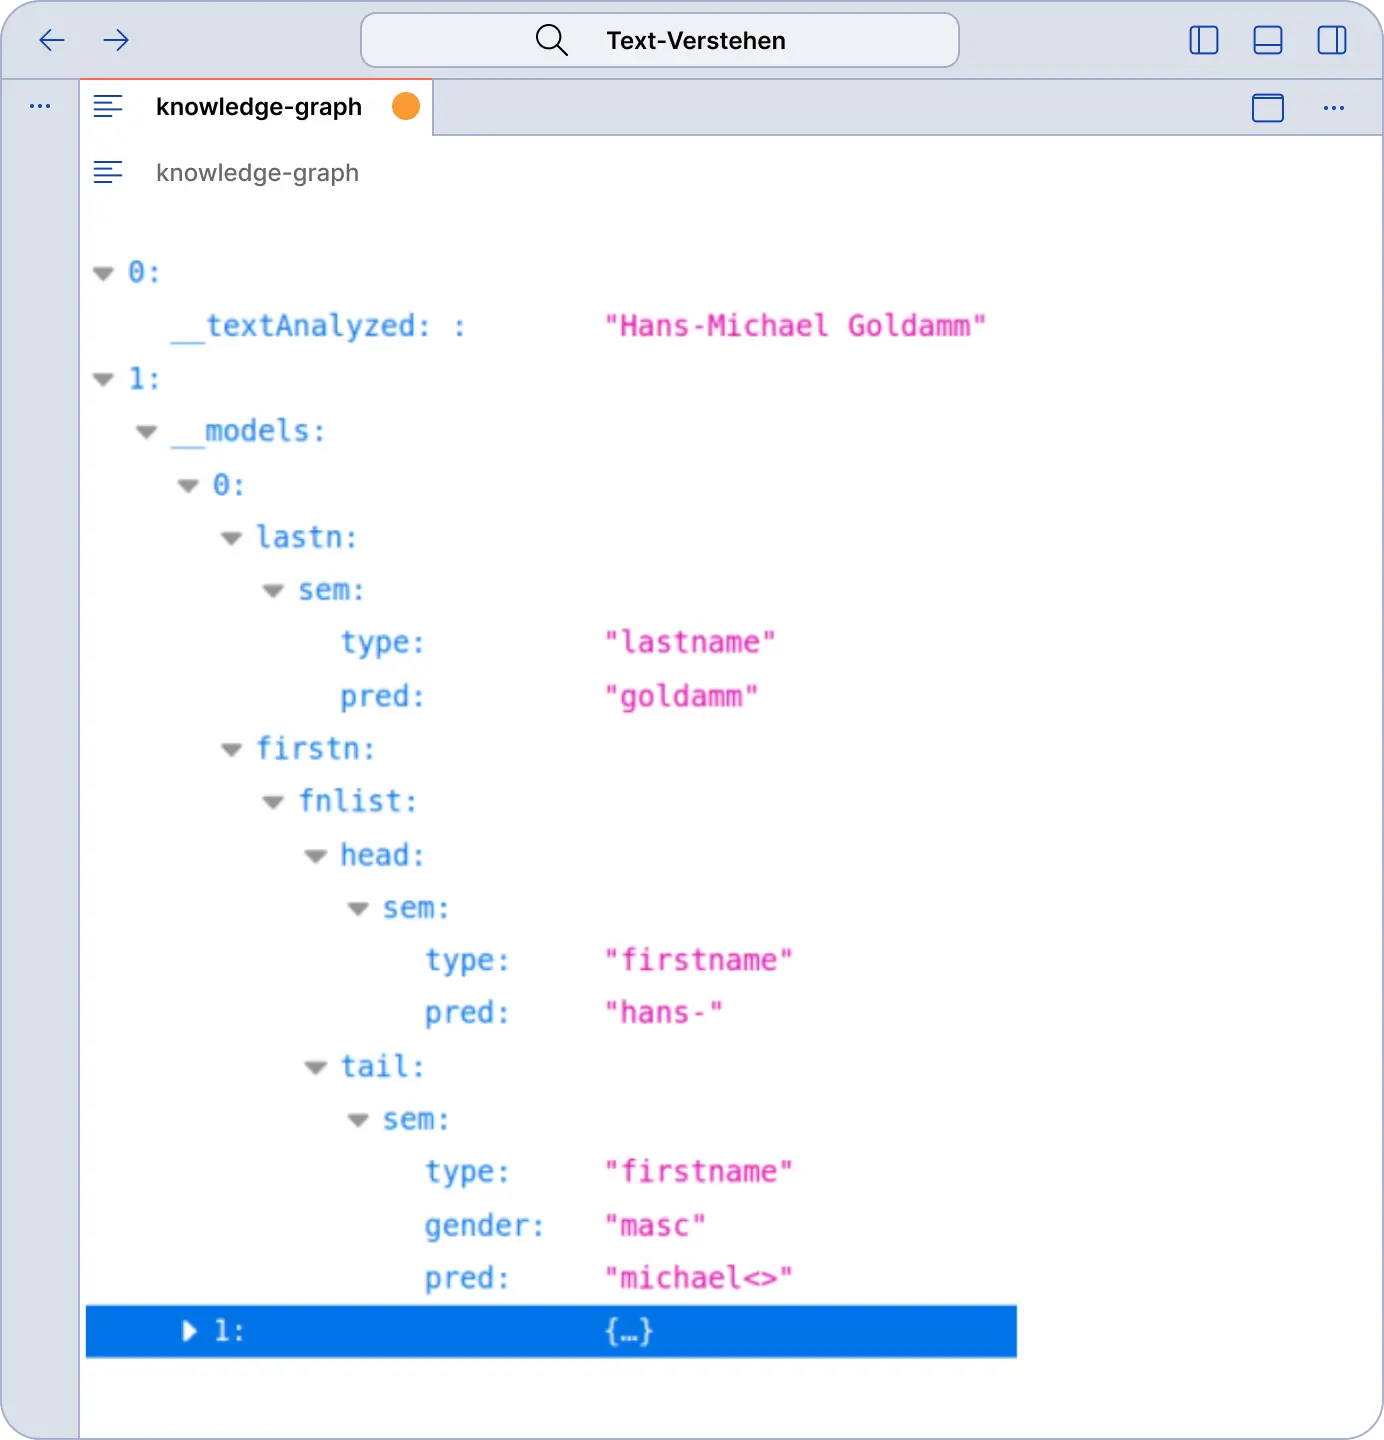Open the tab bar more actions menu

pyautogui.click(x=1333, y=108)
